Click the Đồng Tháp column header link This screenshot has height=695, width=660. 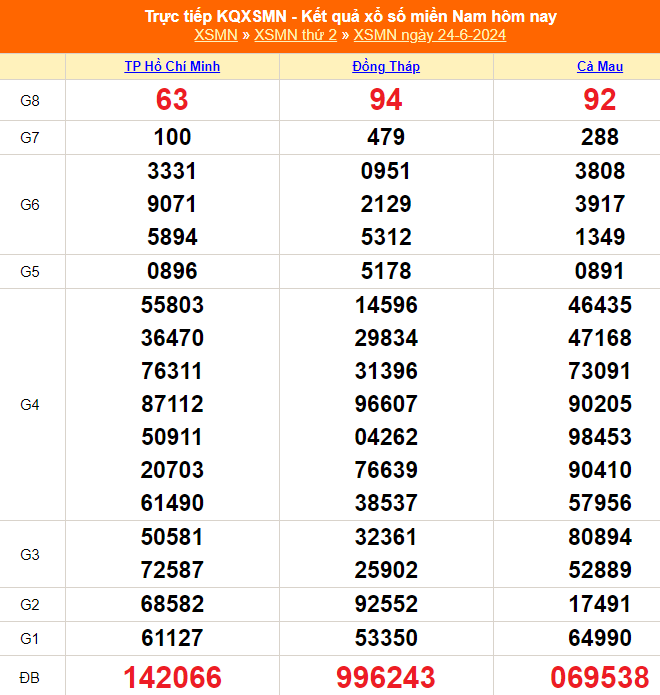click(386, 67)
